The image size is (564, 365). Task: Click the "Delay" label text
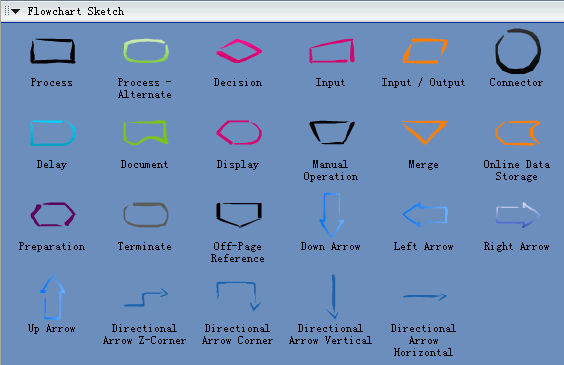click(x=52, y=165)
